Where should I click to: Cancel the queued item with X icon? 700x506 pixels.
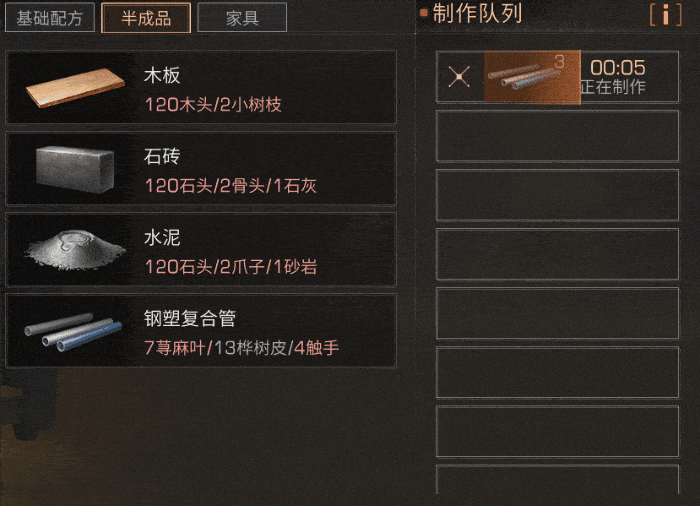tap(459, 77)
